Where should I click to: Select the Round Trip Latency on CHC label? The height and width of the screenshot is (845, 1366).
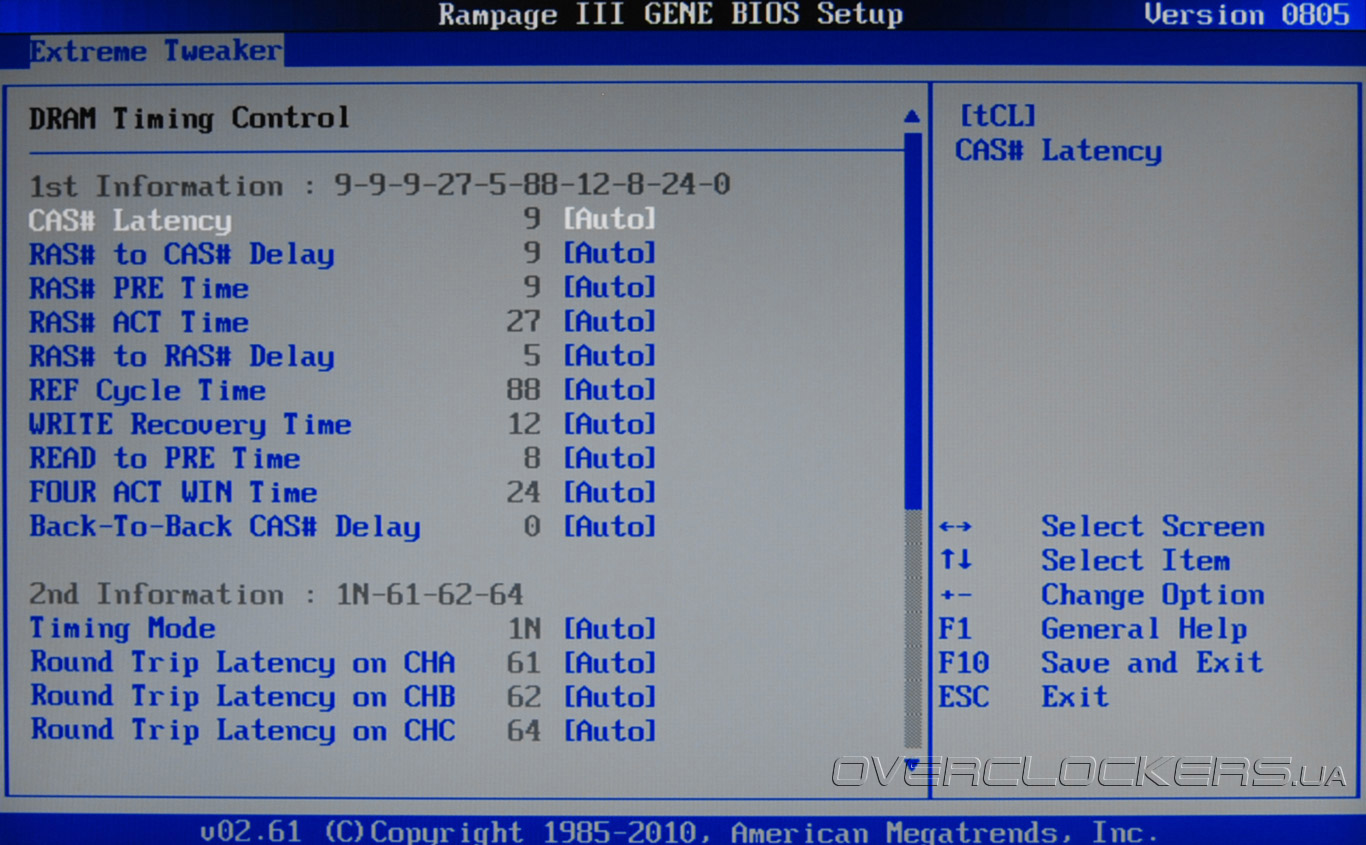[x=242, y=730]
